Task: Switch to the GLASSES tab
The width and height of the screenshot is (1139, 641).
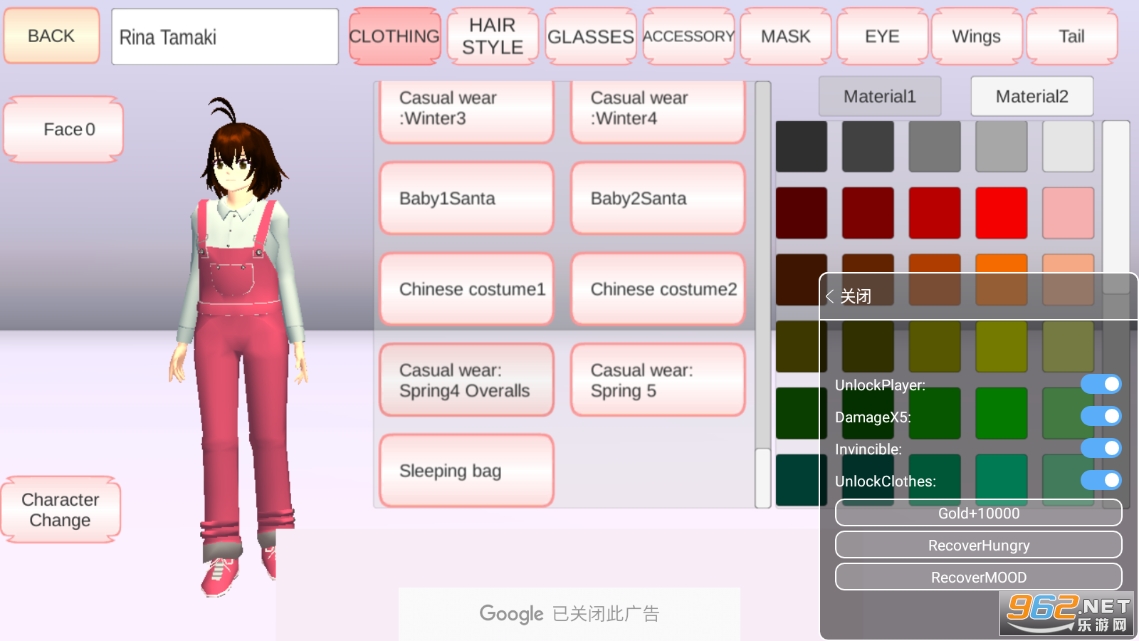Action: (x=590, y=36)
